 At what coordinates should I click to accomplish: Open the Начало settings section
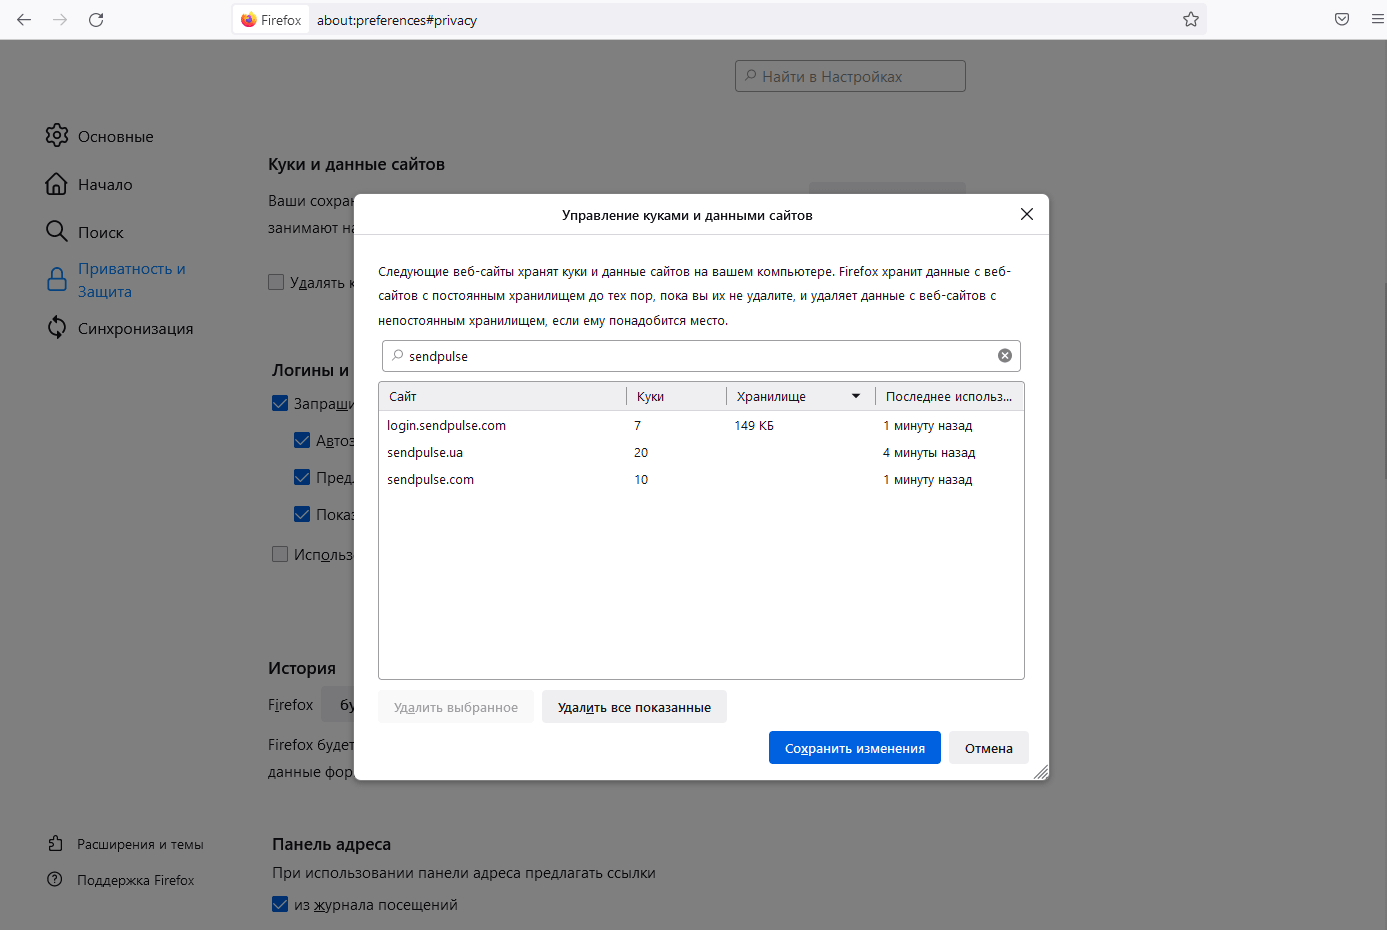89,184
